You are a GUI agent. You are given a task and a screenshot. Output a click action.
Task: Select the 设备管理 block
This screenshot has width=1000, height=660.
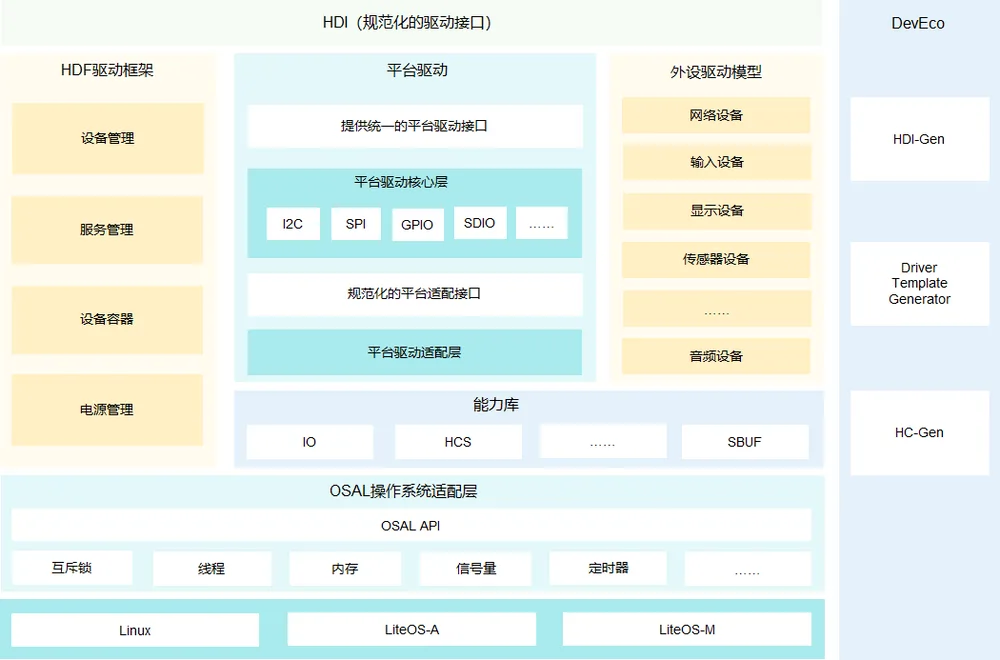tap(108, 138)
